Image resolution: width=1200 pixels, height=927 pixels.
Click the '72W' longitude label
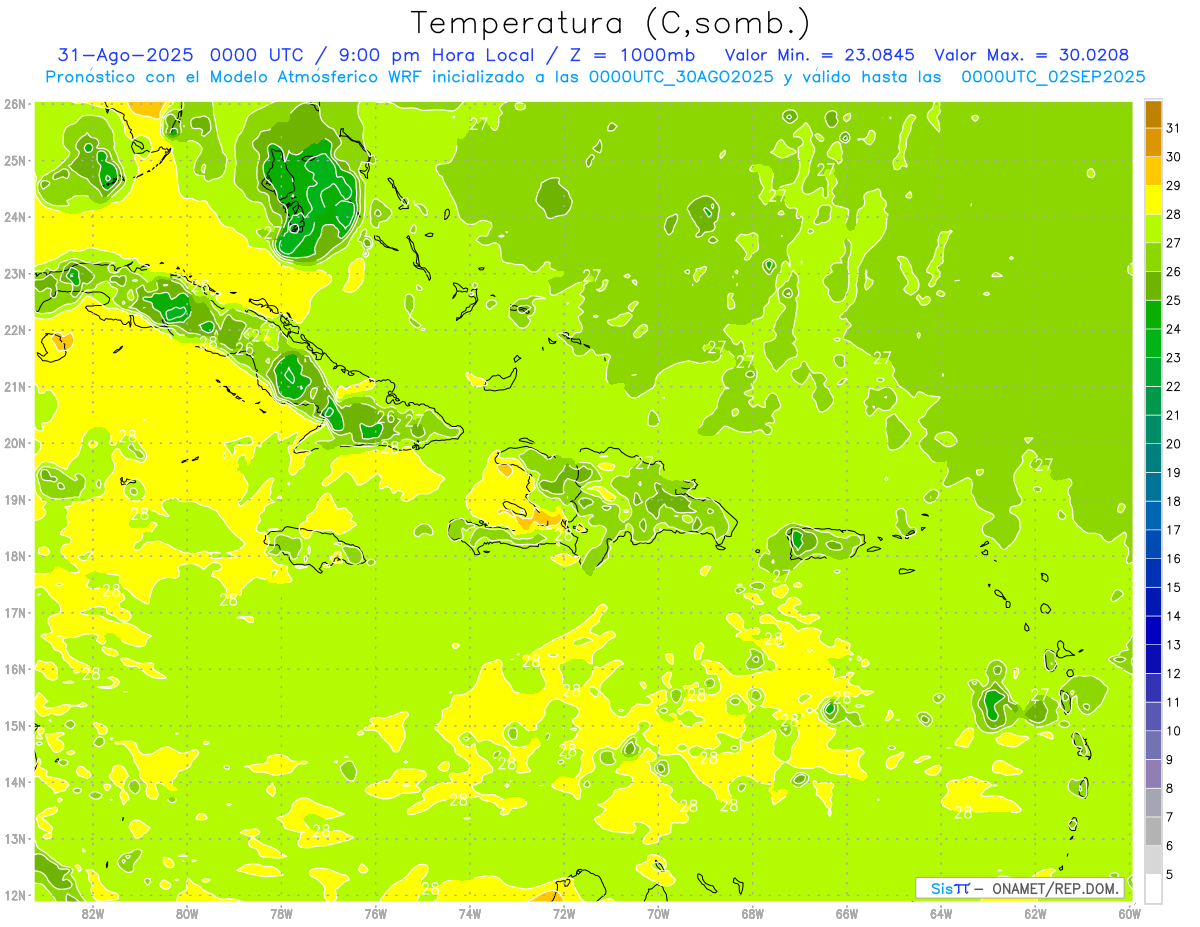pyautogui.click(x=564, y=913)
